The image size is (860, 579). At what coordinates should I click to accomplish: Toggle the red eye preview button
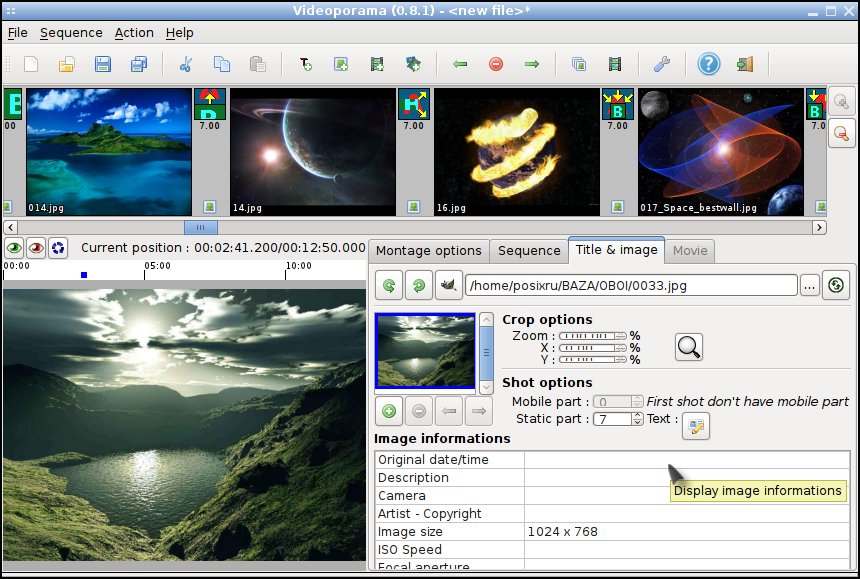36,248
